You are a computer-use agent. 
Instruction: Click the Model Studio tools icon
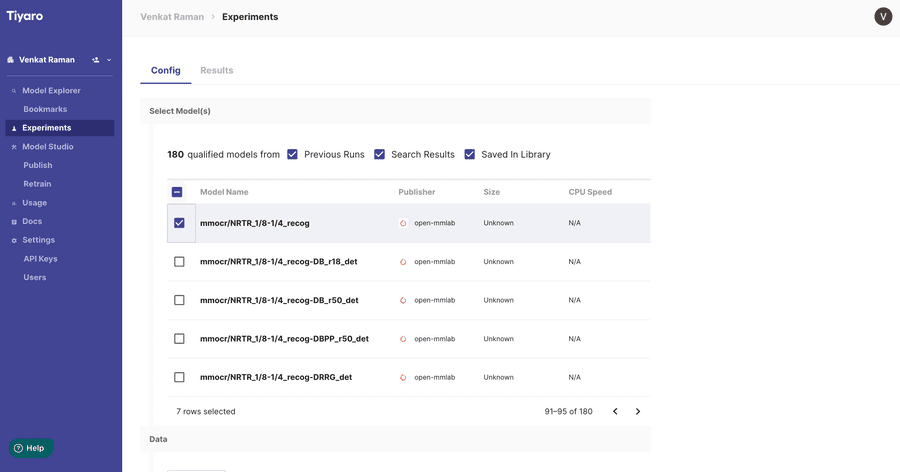click(14, 147)
